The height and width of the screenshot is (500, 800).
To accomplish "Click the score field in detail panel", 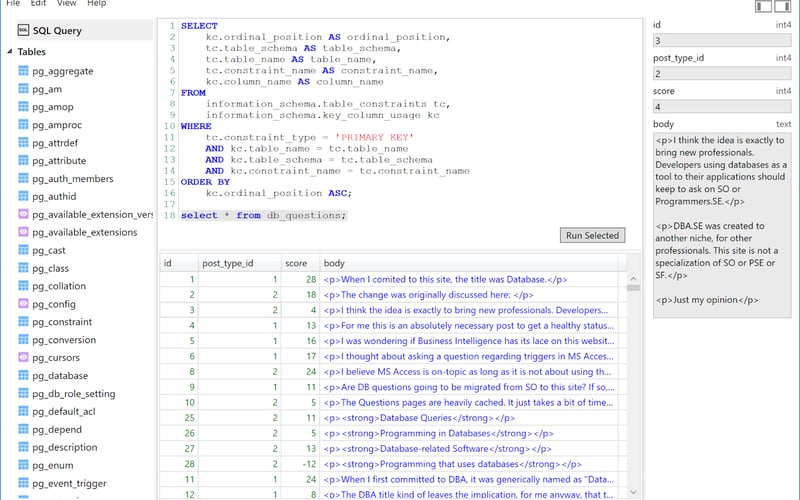I will tap(722, 107).
